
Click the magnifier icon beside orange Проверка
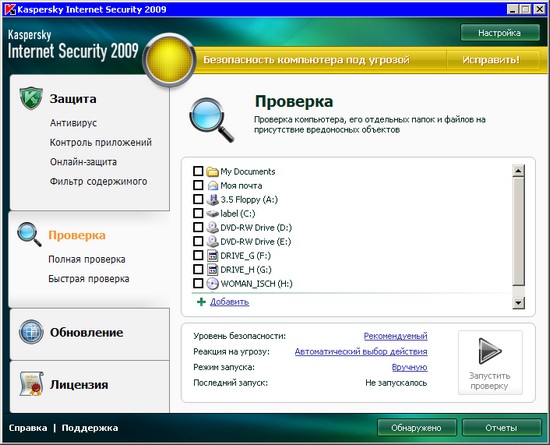[29, 234]
